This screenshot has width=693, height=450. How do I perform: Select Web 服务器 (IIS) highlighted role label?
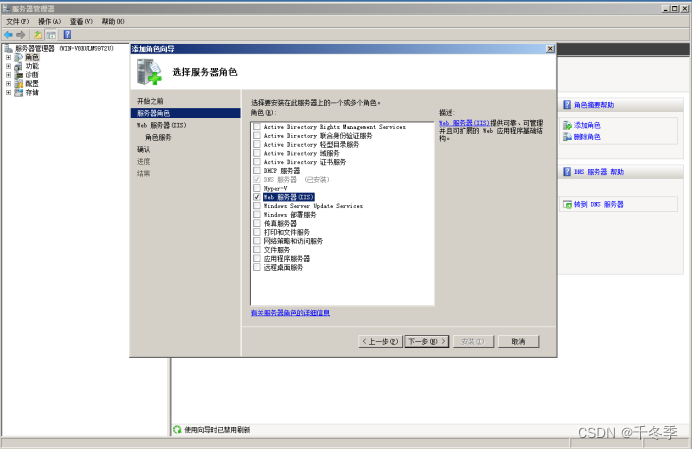point(289,197)
